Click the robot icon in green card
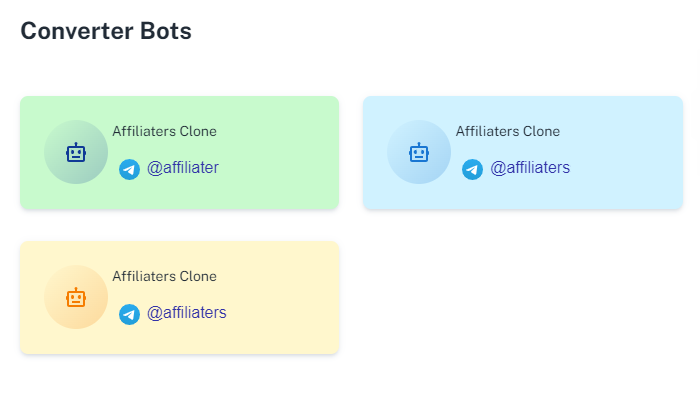 point(76,152)
